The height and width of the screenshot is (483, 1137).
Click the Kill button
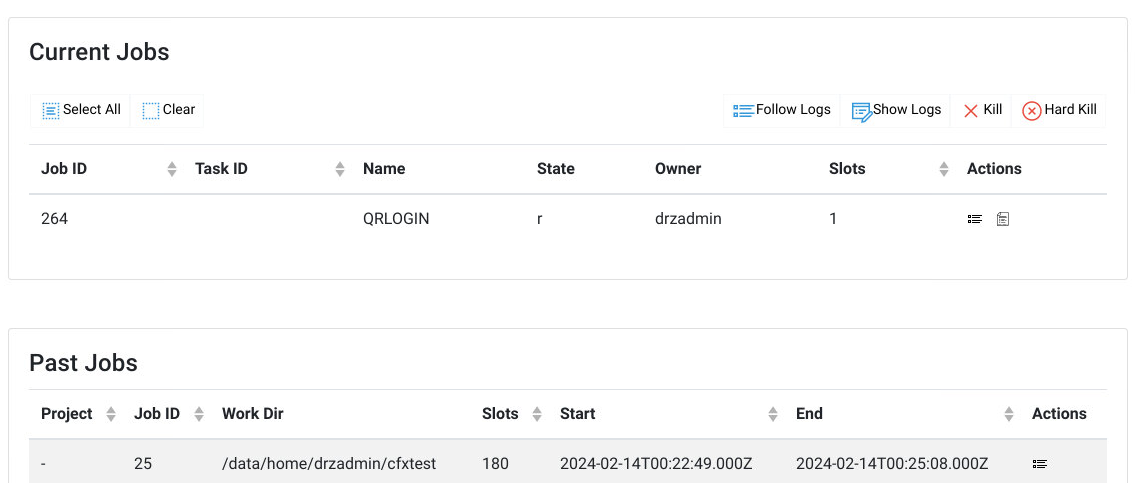click(982, 110)
